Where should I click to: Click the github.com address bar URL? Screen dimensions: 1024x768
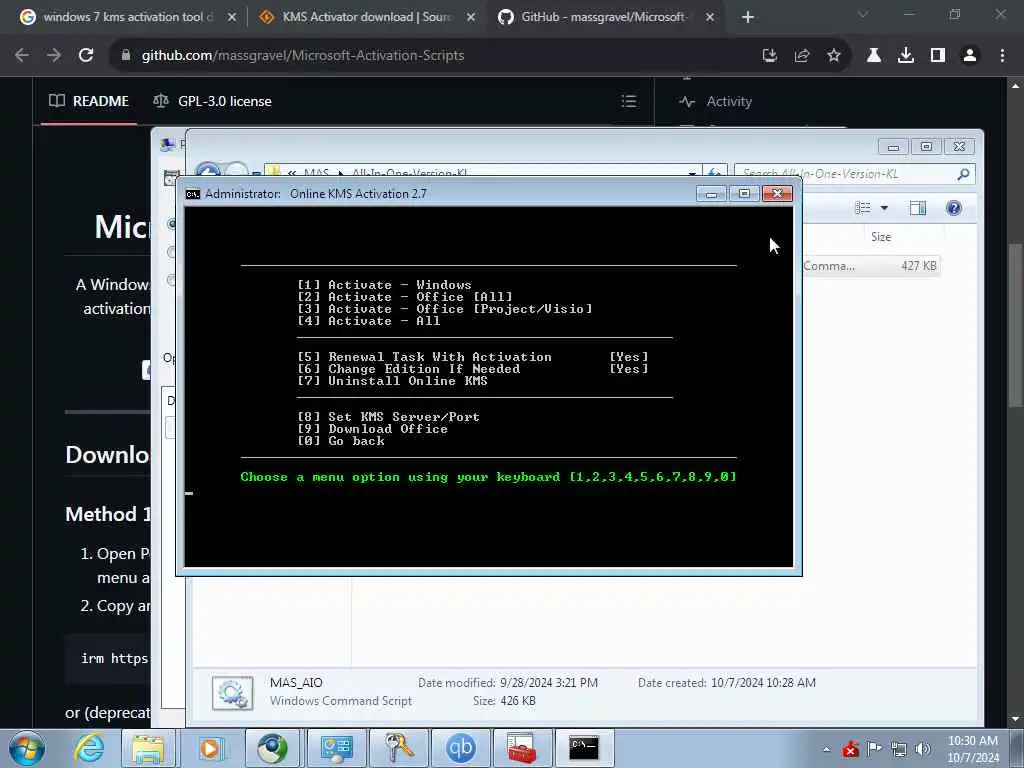coord(302,56)
